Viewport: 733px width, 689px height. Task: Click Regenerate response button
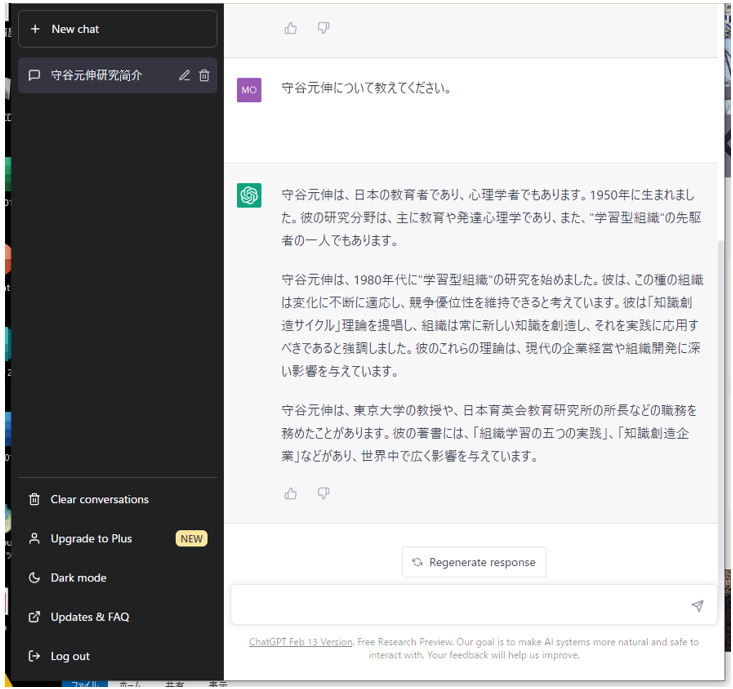474,562
